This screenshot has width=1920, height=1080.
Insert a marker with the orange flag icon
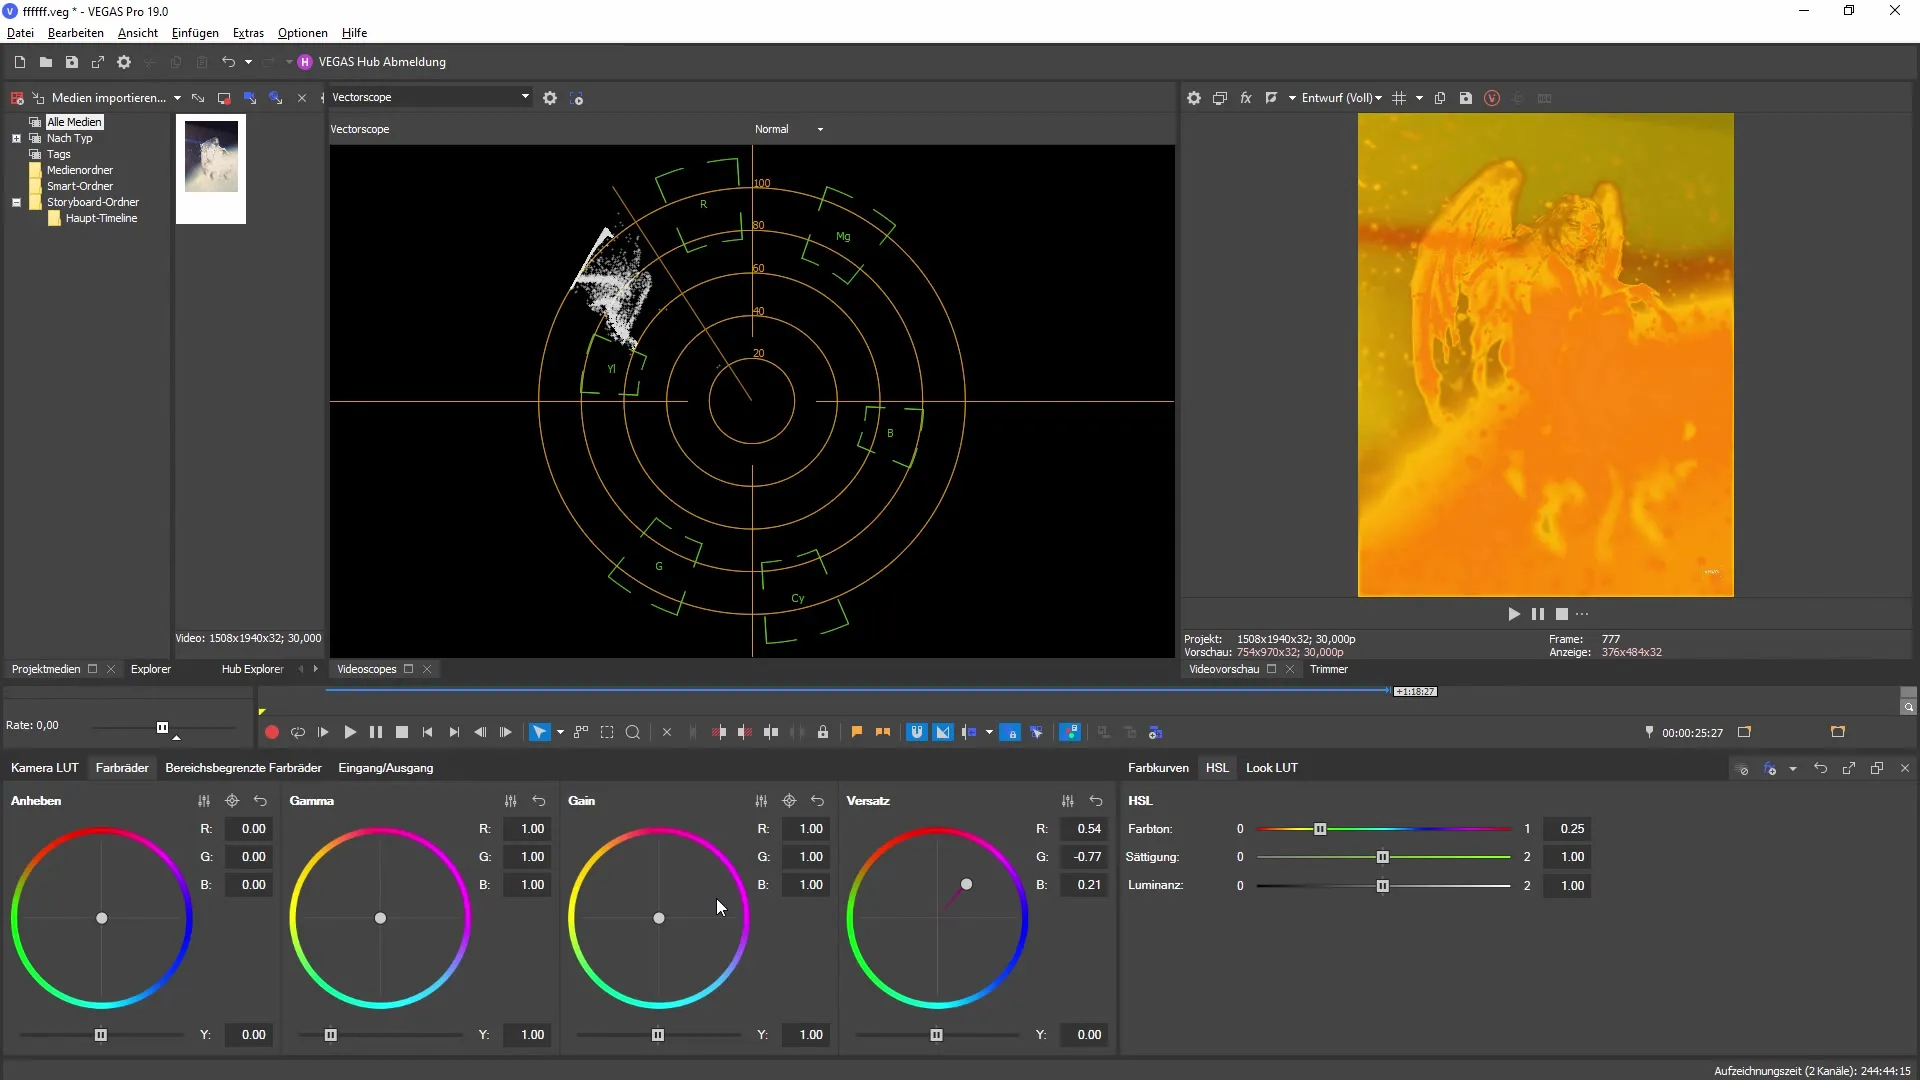point(857,732)
